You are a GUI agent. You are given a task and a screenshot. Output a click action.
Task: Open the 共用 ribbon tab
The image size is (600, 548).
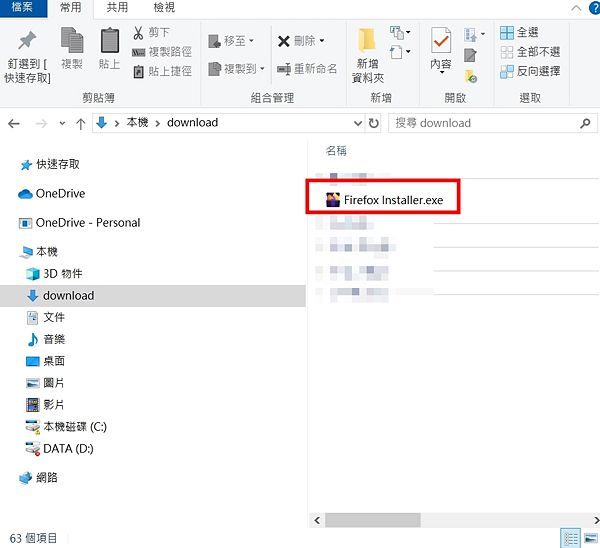(117, 7)
